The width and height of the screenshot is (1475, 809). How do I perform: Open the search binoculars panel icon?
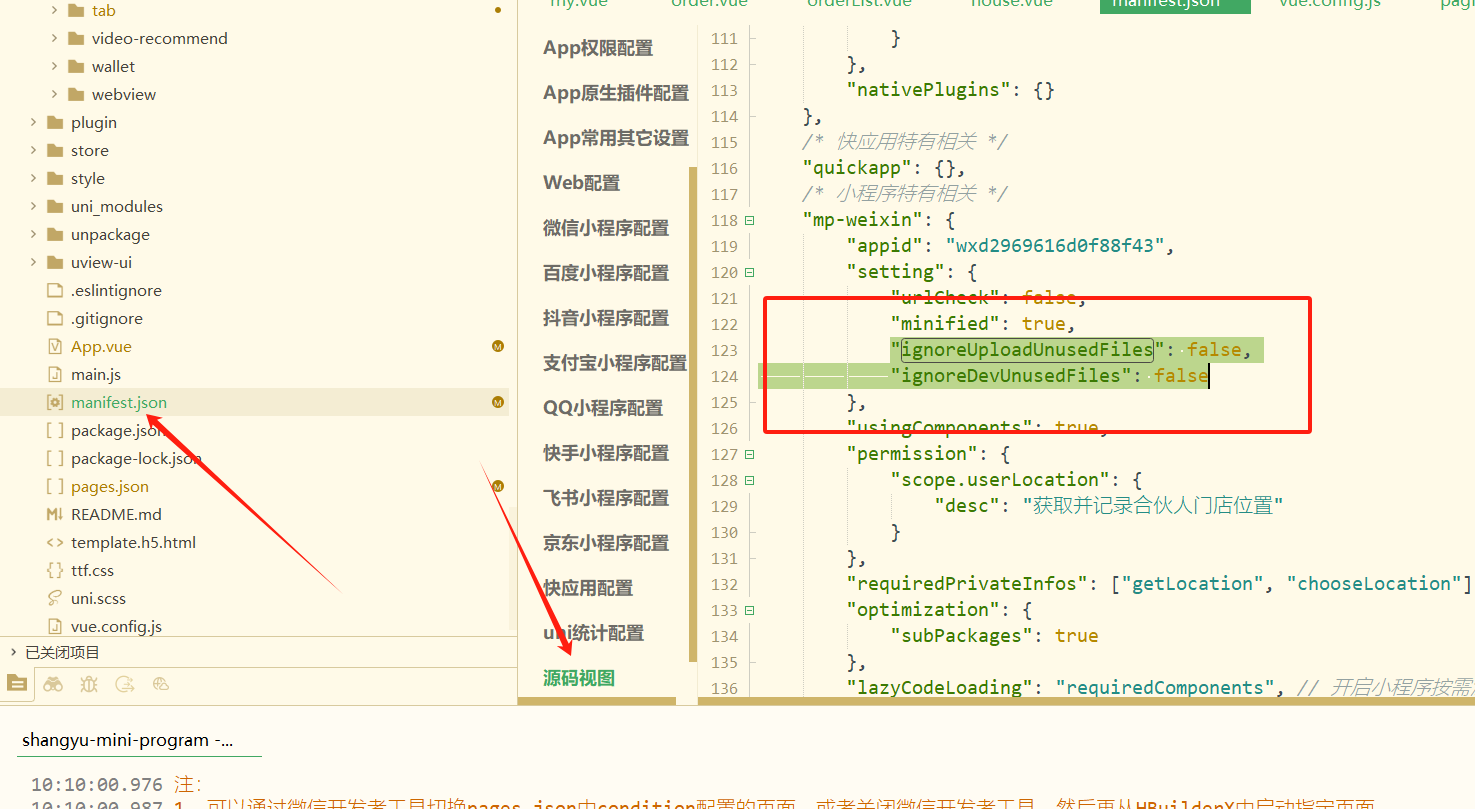[52, 684]
